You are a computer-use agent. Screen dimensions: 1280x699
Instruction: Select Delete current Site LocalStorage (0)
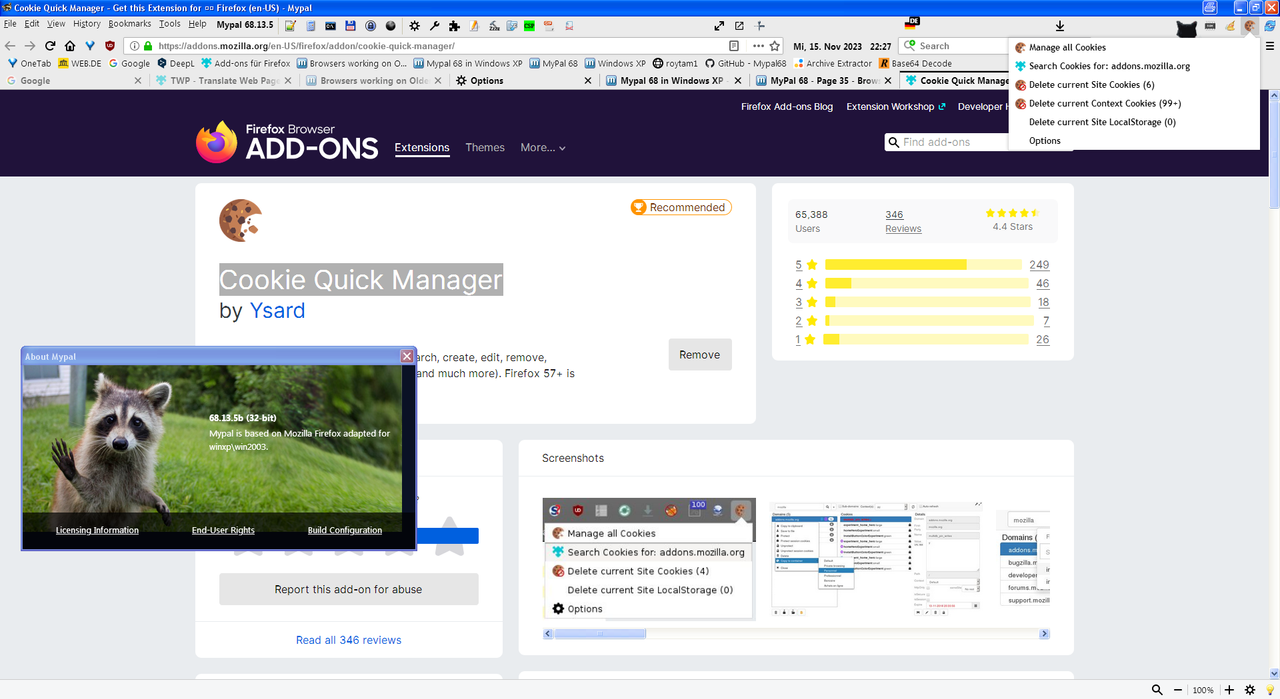pos(1102,122)
